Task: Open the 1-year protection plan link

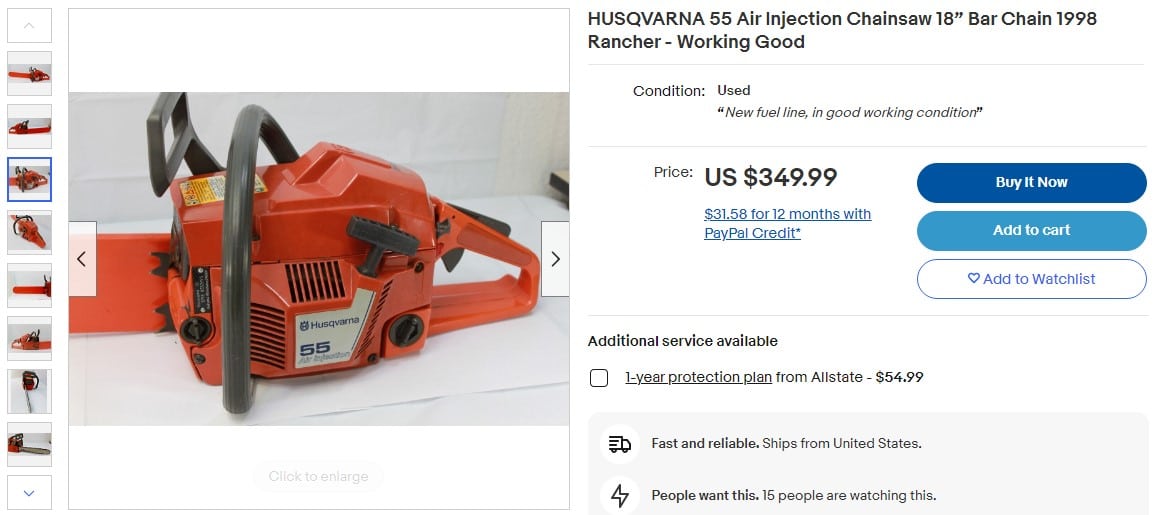Action: pyautogui.click(x=698, y=377)
